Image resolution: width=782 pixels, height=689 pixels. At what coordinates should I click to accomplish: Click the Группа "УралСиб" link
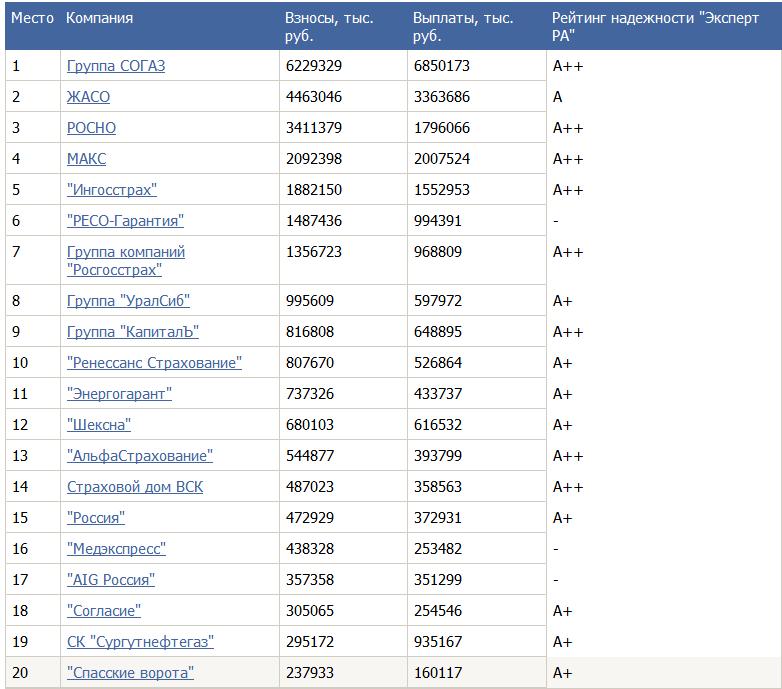pos(128,301)
